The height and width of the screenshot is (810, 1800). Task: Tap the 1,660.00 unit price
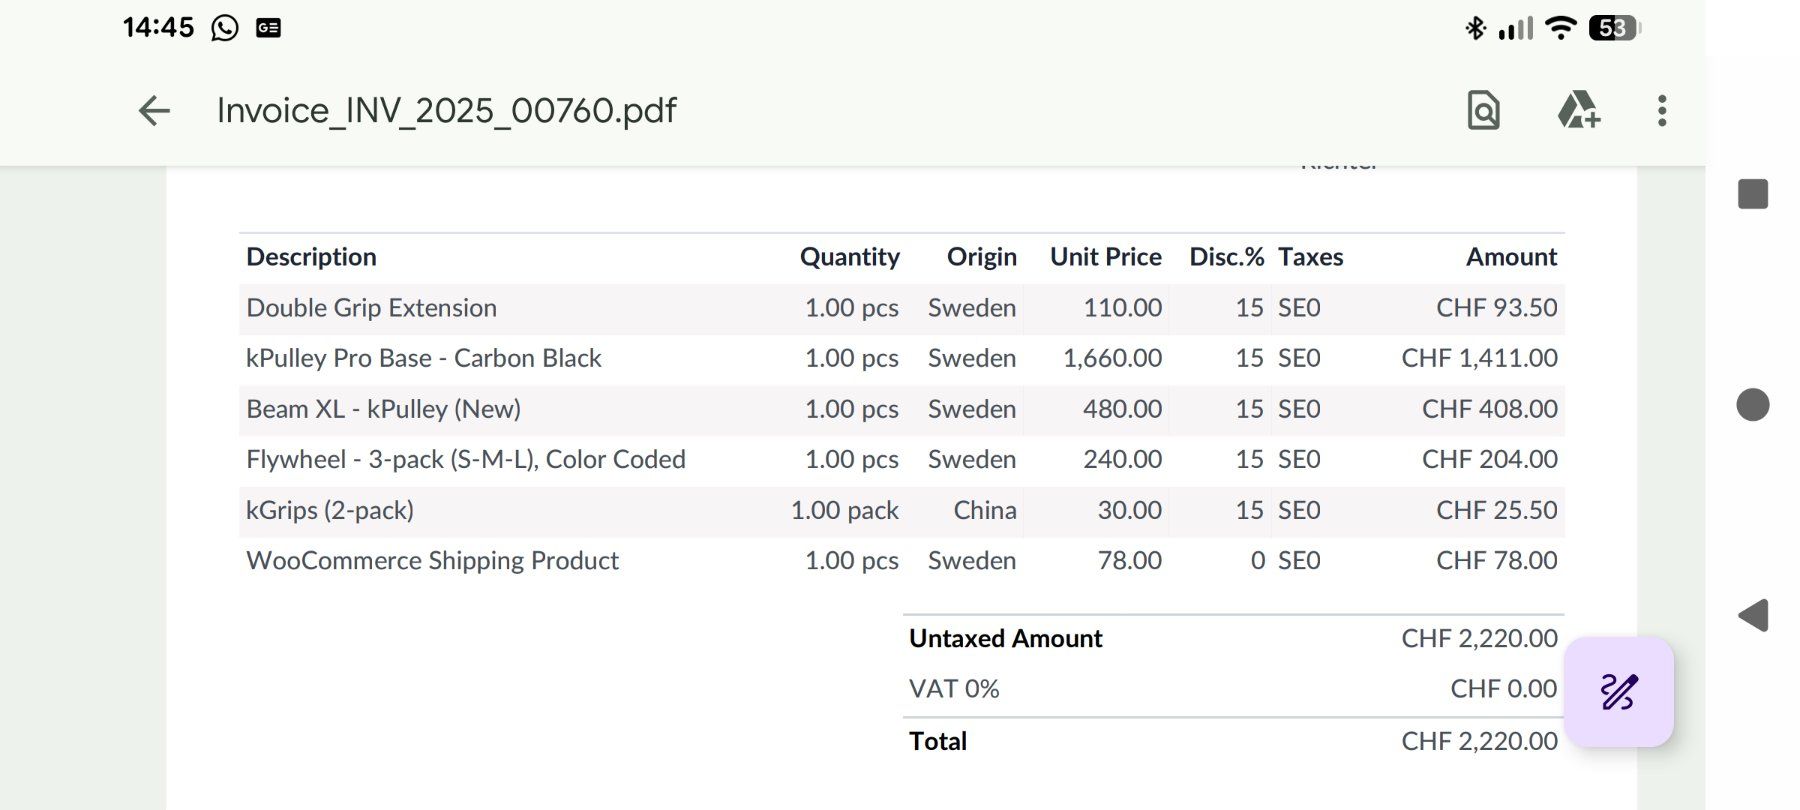point(1112,358)
